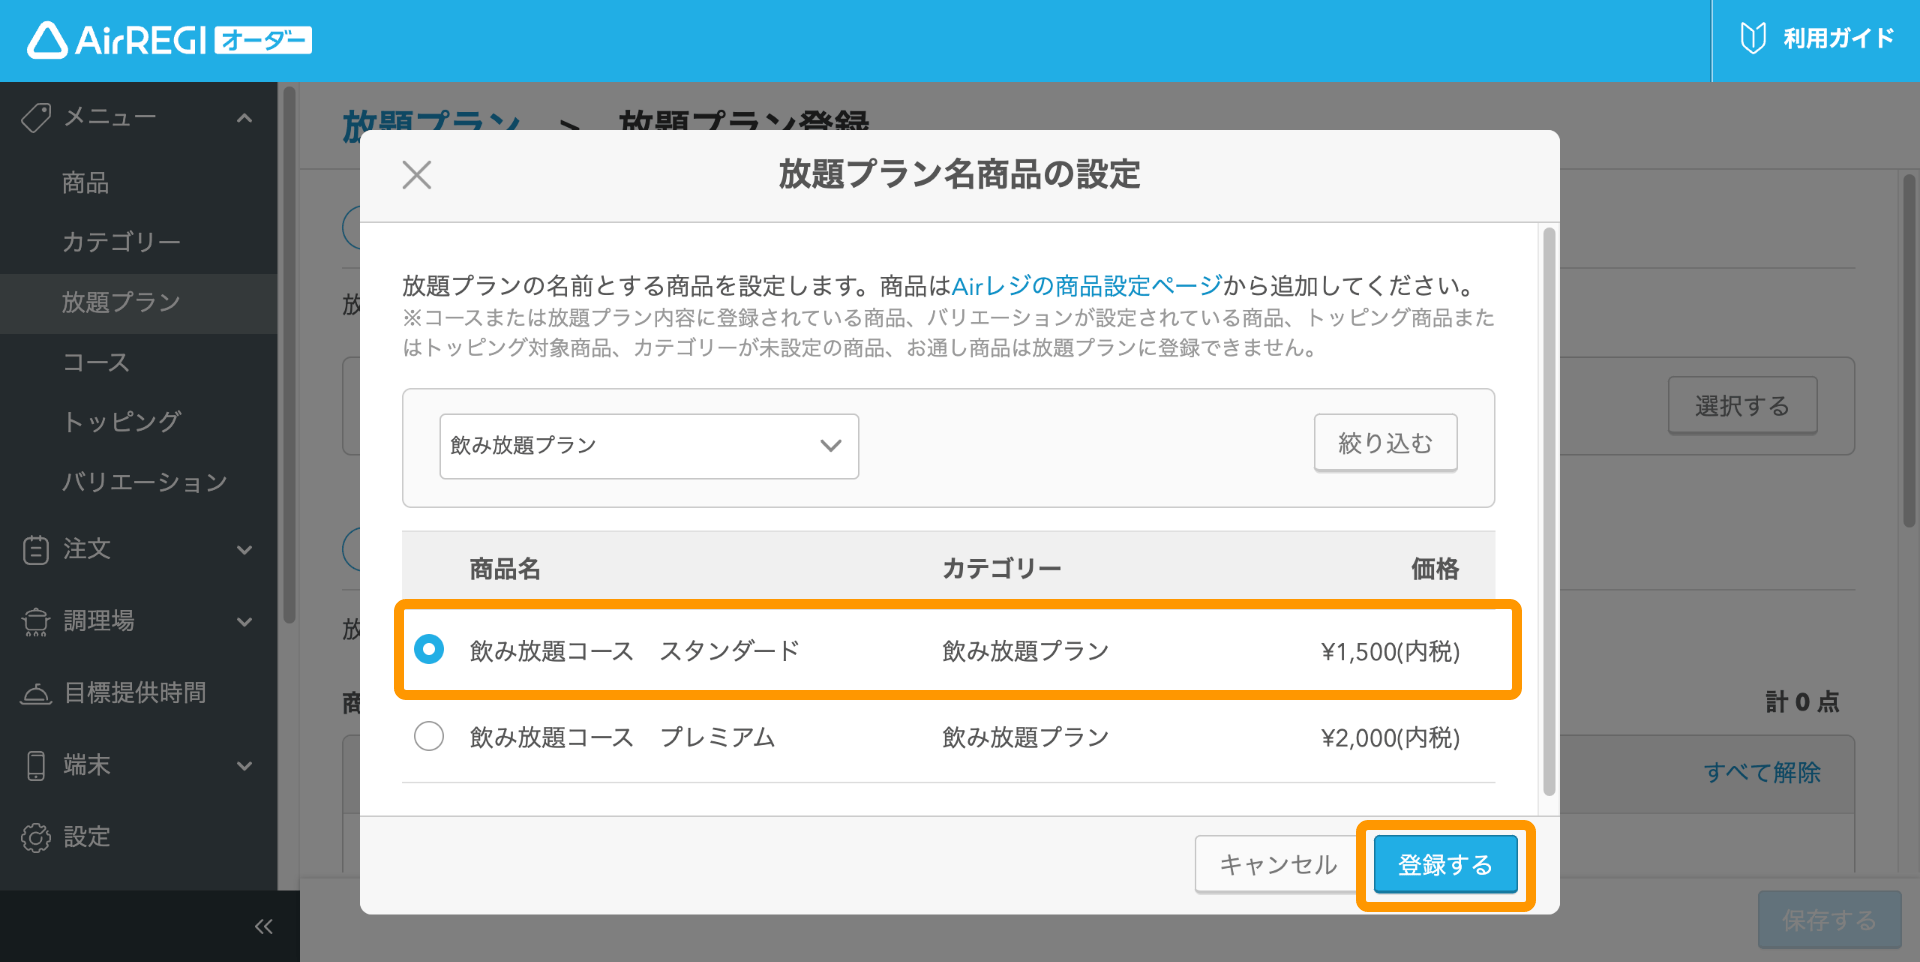The width and height of the screenshot is (1920, 962).
Task: Click the 登録する button
Action: [1445, 864]
